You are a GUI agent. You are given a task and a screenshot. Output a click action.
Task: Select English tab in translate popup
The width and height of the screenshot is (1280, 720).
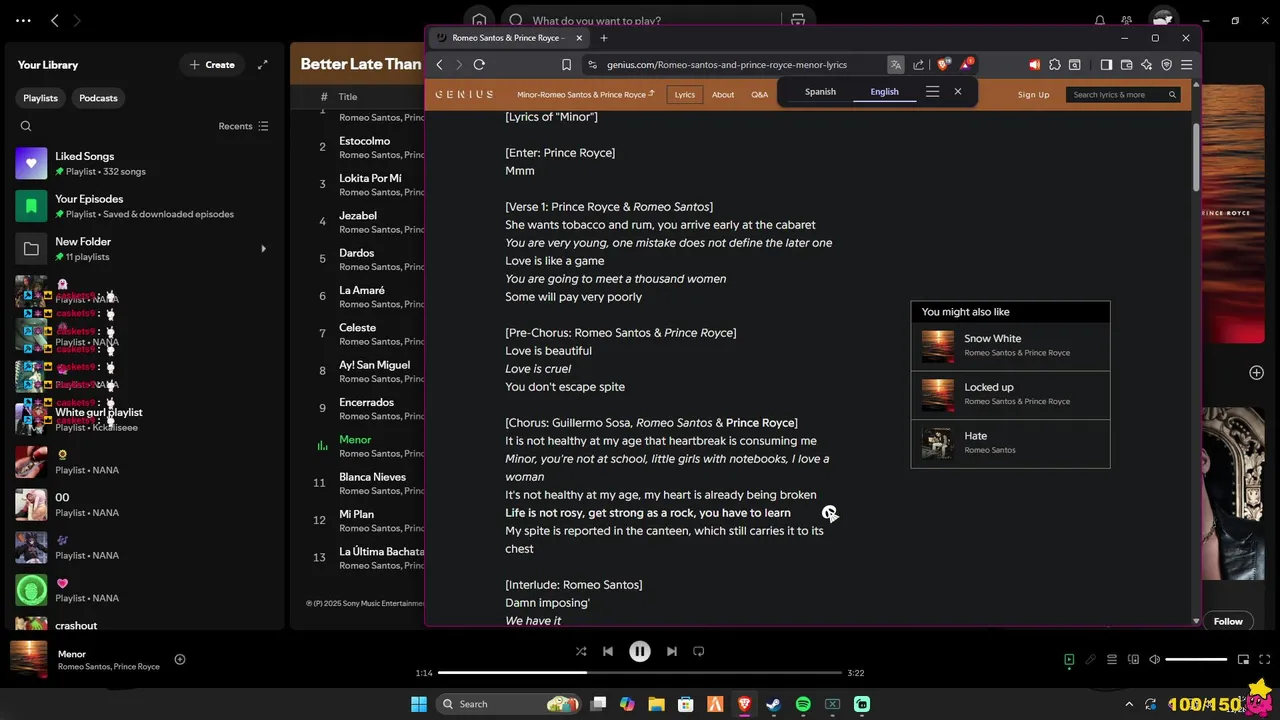point(884,92)
